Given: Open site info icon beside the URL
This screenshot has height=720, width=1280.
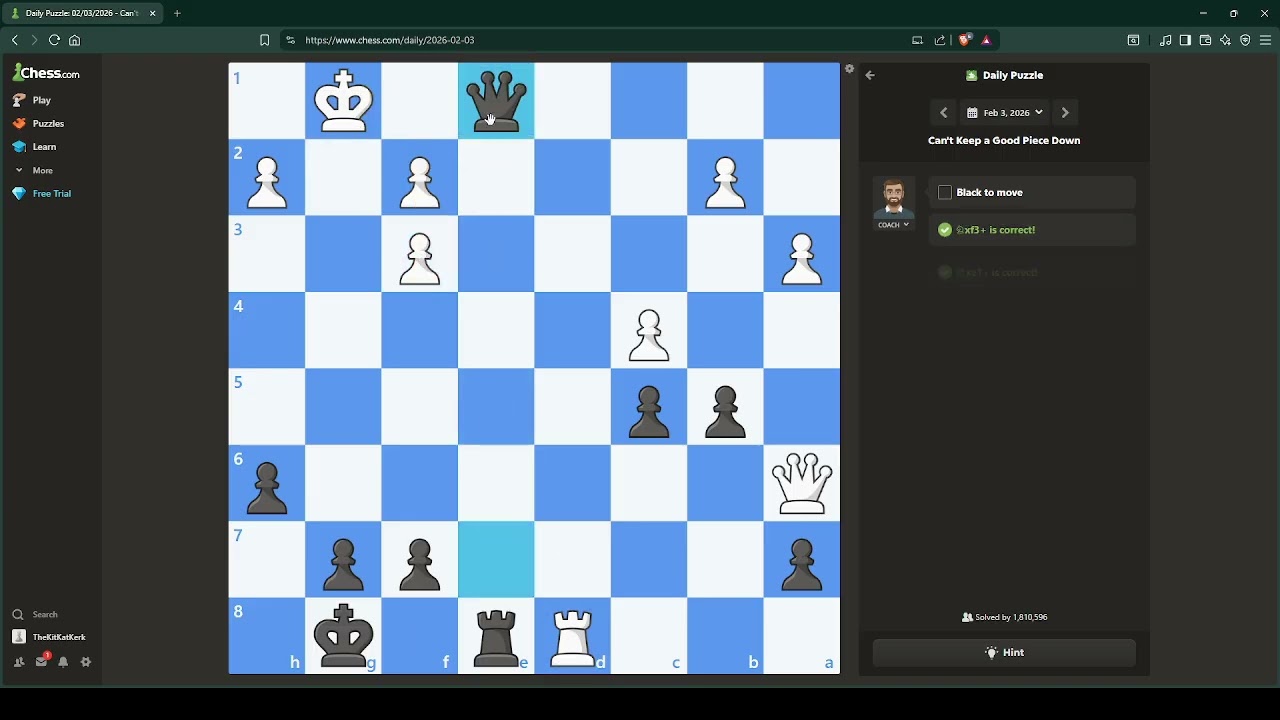Looking at the screenshot, I should [290, 40].
